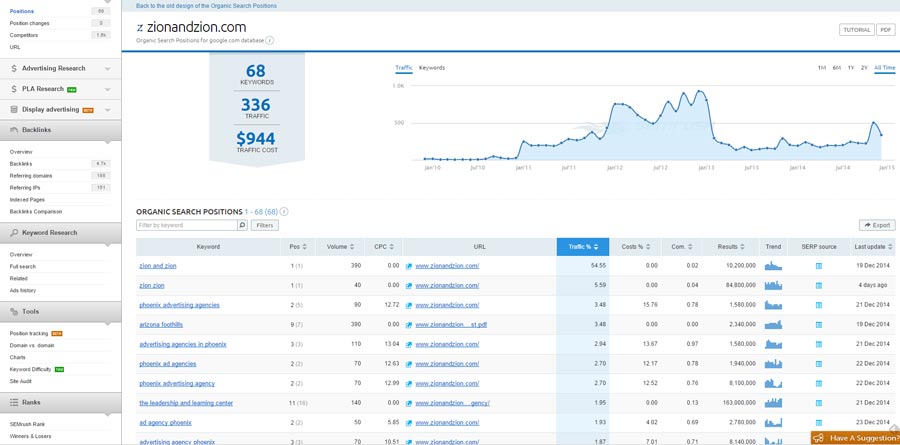Open external link icon in arizona foothills row
The width and height of the screenshot is (900, 445).
[409, 325]
